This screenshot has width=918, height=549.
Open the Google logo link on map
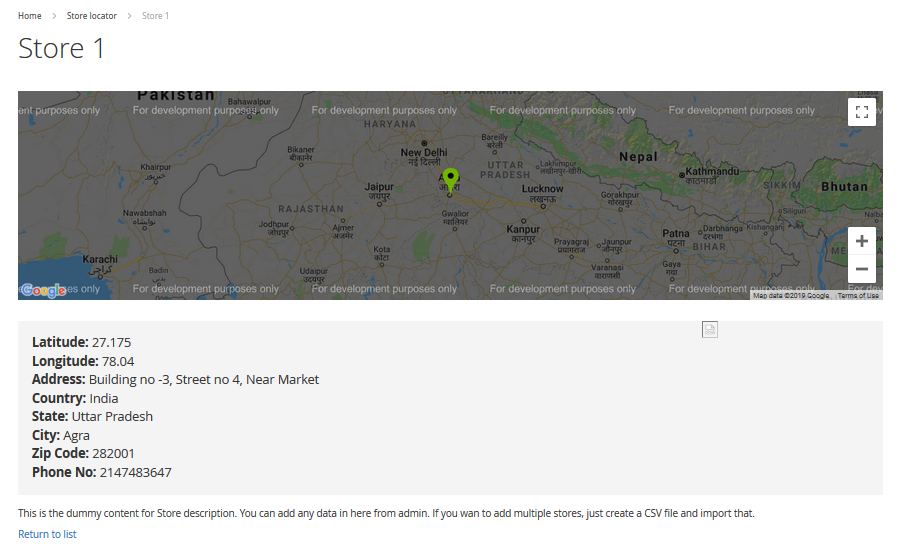pyautogui.click(x=43, y=290)
